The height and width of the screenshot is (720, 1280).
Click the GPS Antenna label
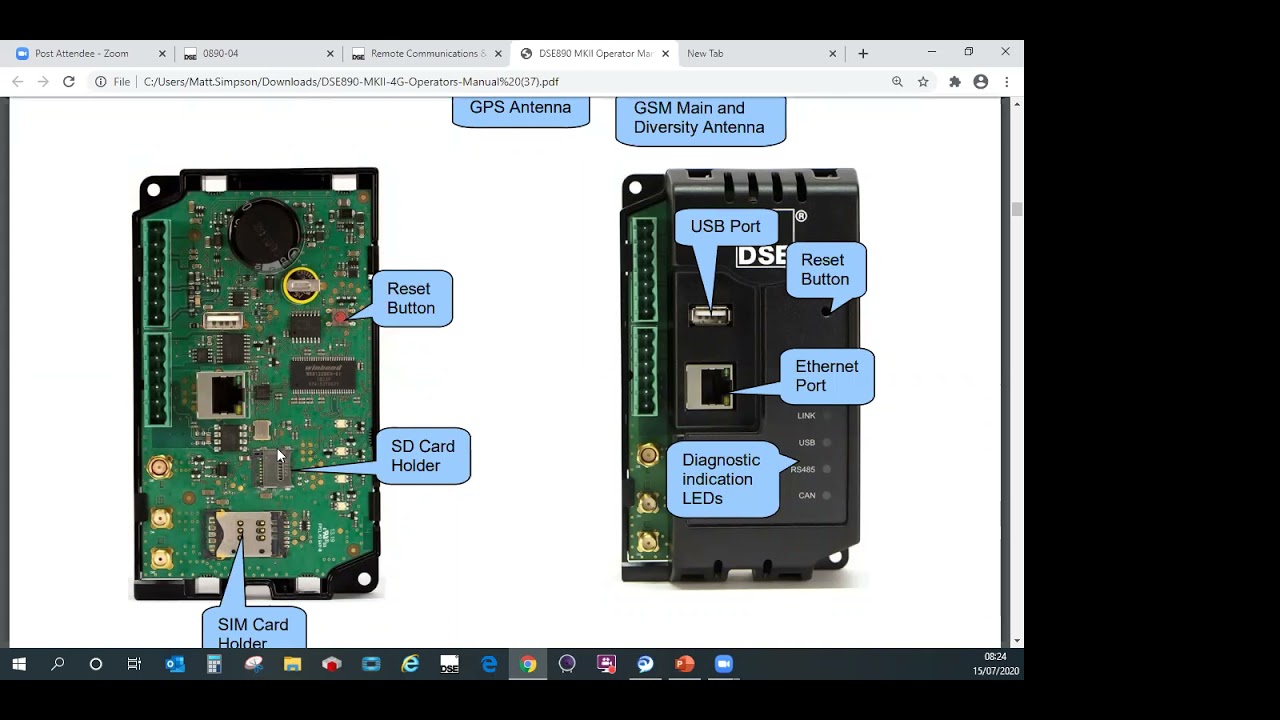tap(520, 108)
